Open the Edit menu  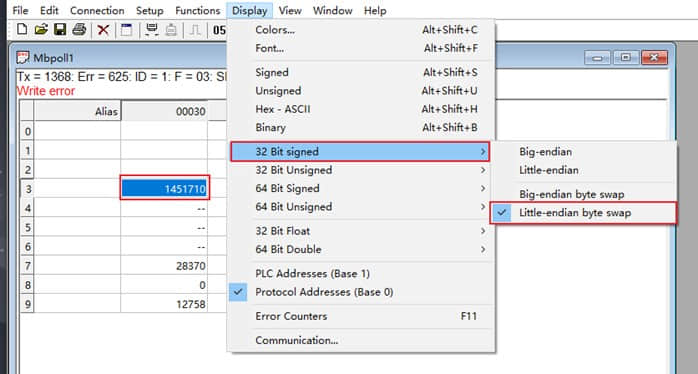point(49,10)
